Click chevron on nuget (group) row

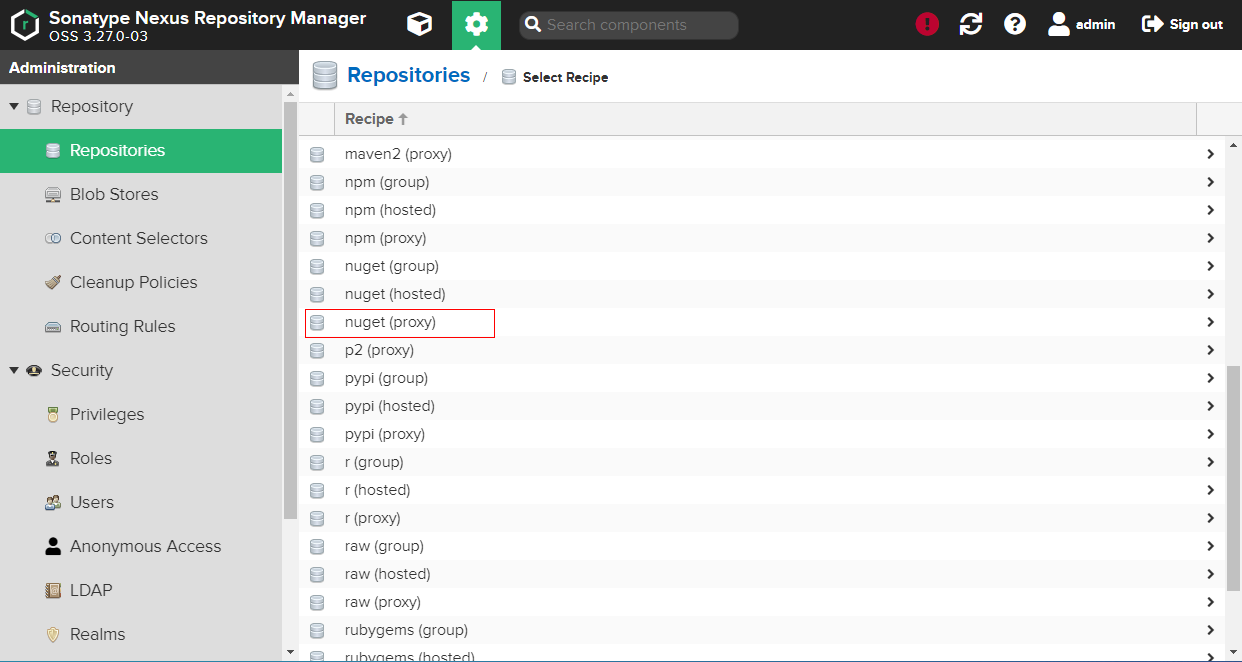[1210, 266]
